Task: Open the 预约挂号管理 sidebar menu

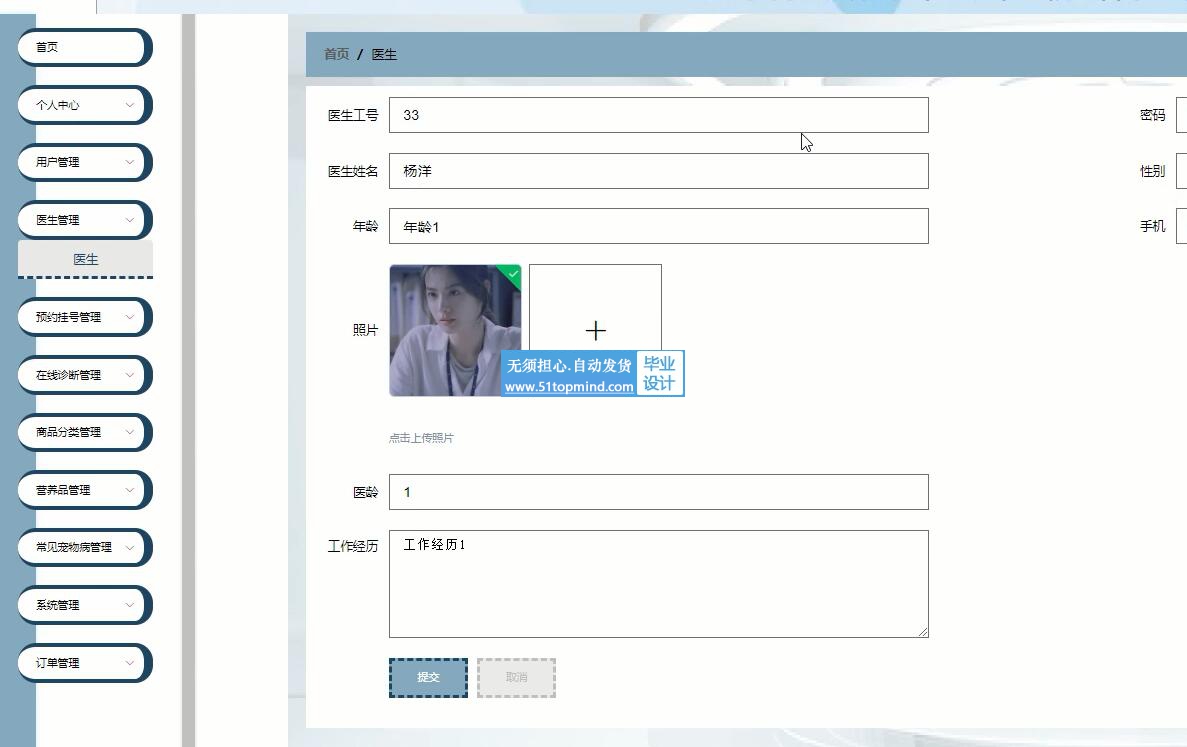Action: click(84, 317)
